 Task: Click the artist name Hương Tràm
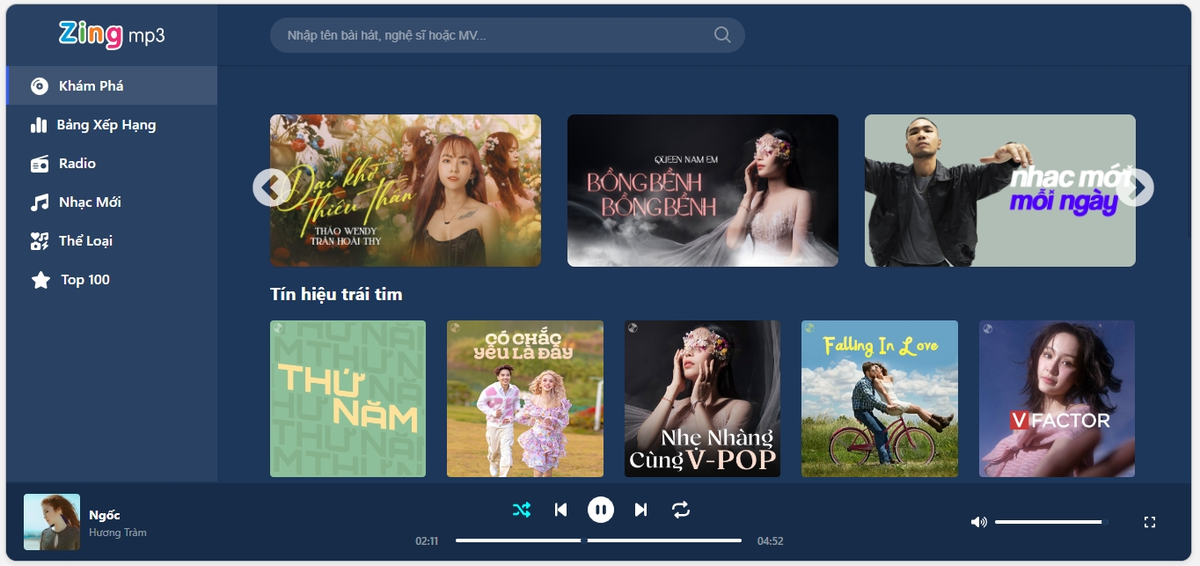[118, 533]
